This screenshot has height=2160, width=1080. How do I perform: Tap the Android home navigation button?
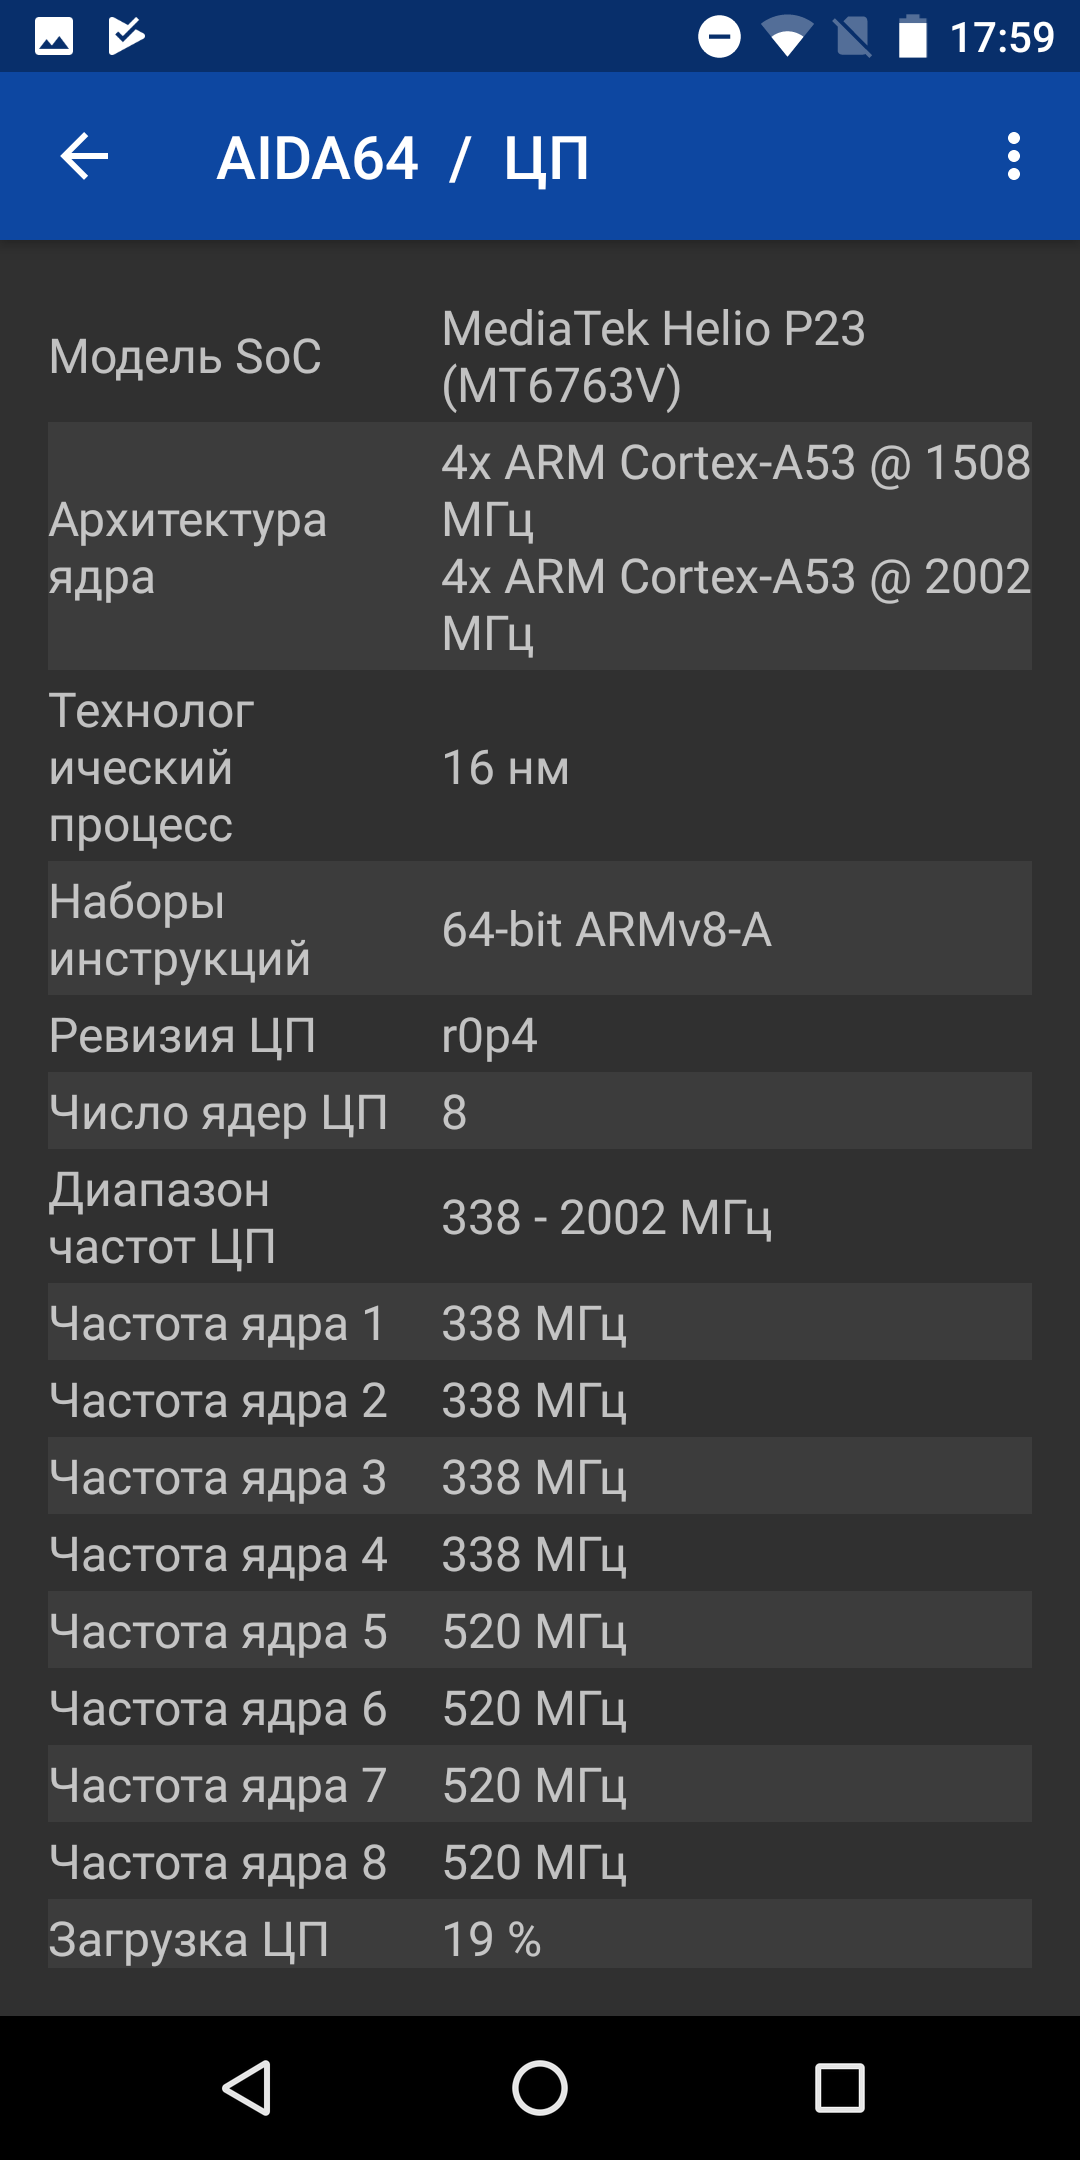coord(540,2088)
